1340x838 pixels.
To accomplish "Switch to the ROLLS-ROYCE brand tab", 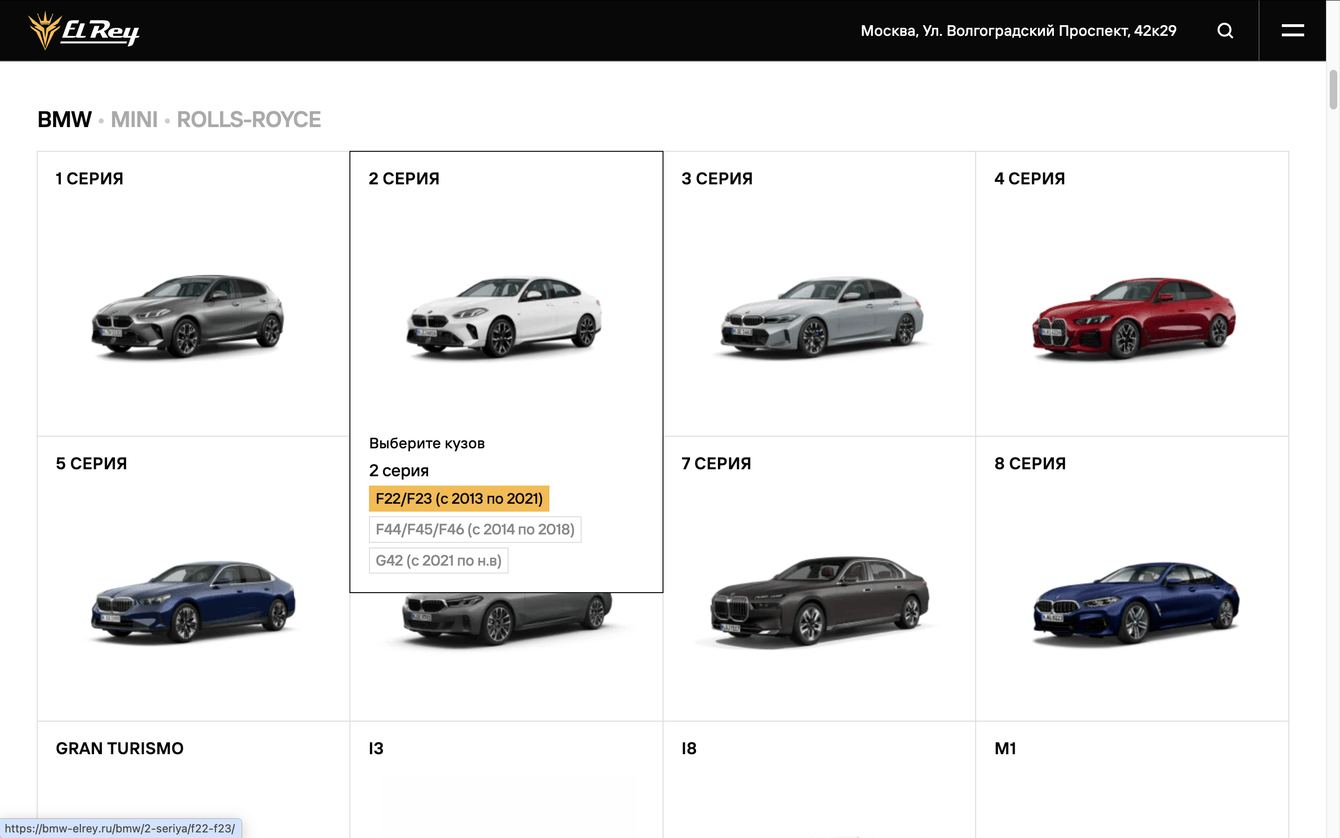I will pos(249,120).
